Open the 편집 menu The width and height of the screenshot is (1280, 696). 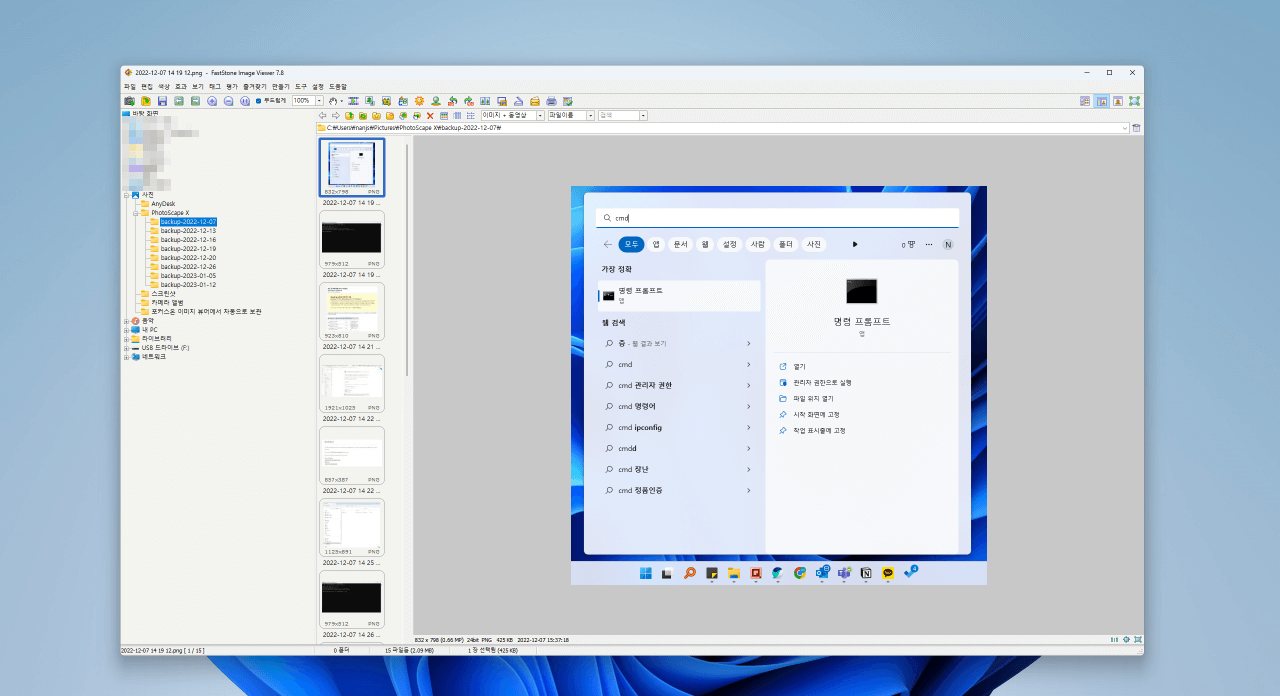click(146, 87)
